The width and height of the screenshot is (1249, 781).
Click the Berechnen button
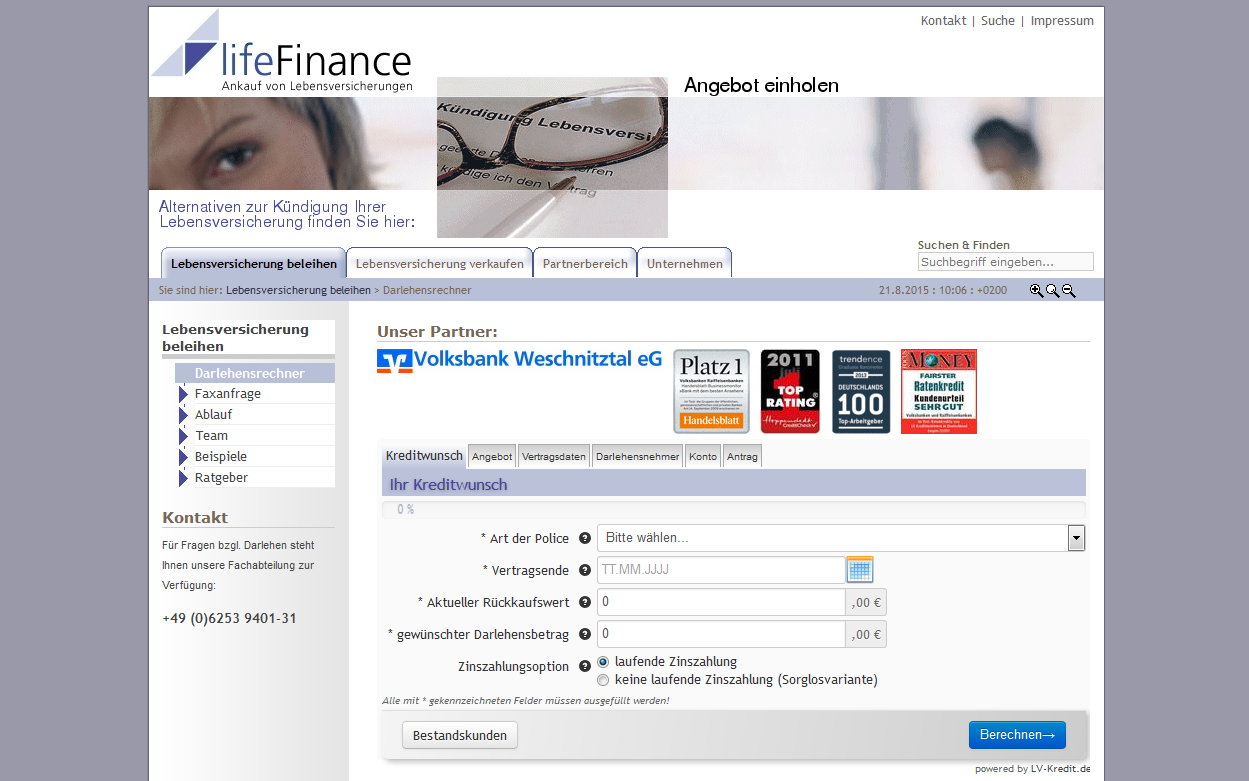pyautogui.click(x=1017, y=735)
